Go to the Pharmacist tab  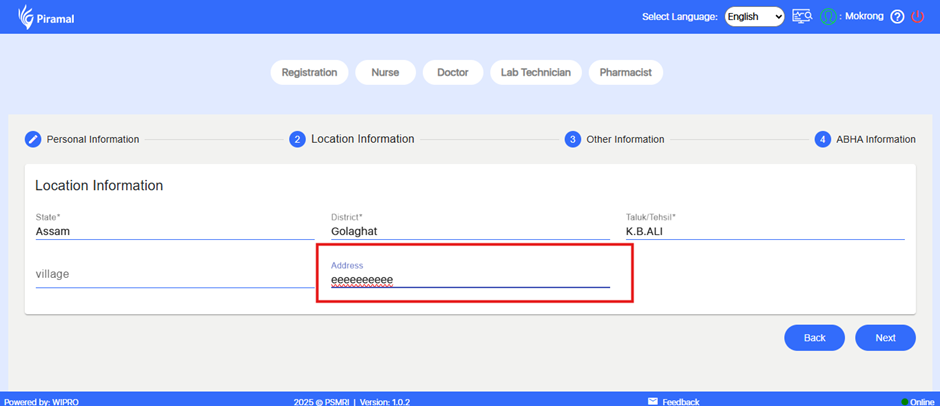625,73
